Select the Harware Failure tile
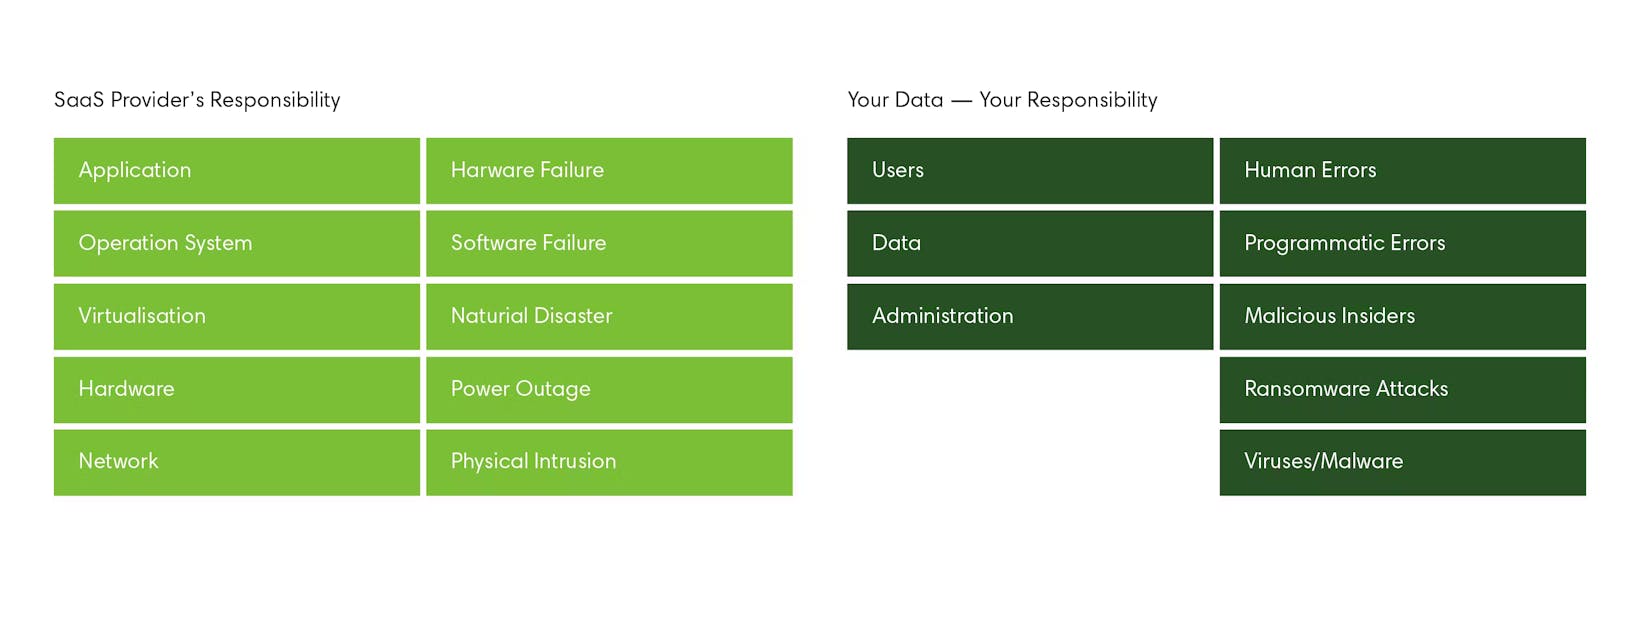This screenshot has width=1640, height=628. tap(609, 171)
